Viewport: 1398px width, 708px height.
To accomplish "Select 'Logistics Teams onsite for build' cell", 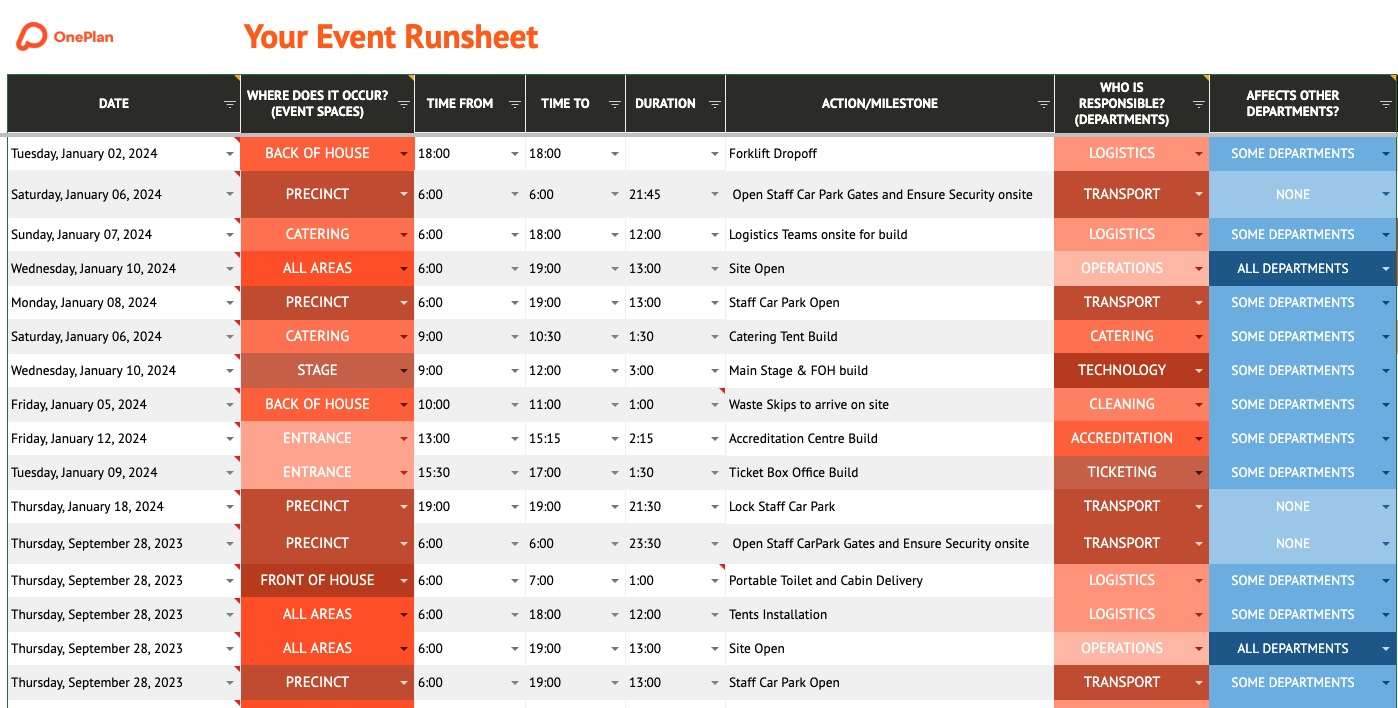I will coord(889,235).
